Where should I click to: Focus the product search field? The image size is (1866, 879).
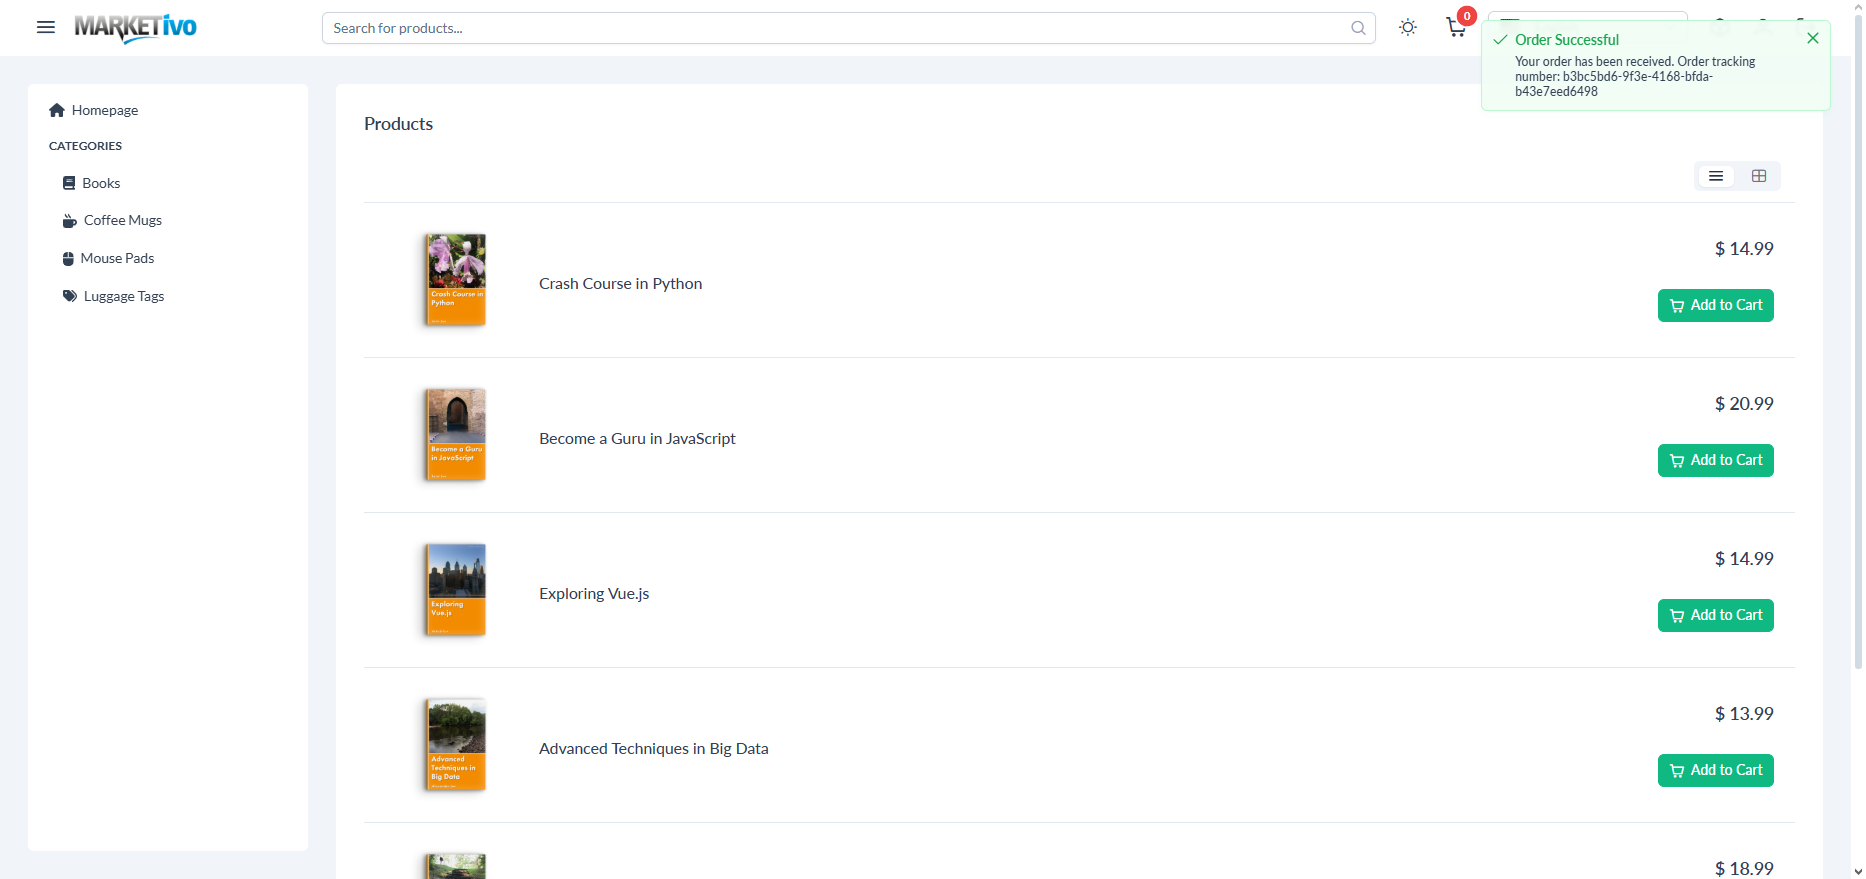pyautogui.click(x=848, y=28)
